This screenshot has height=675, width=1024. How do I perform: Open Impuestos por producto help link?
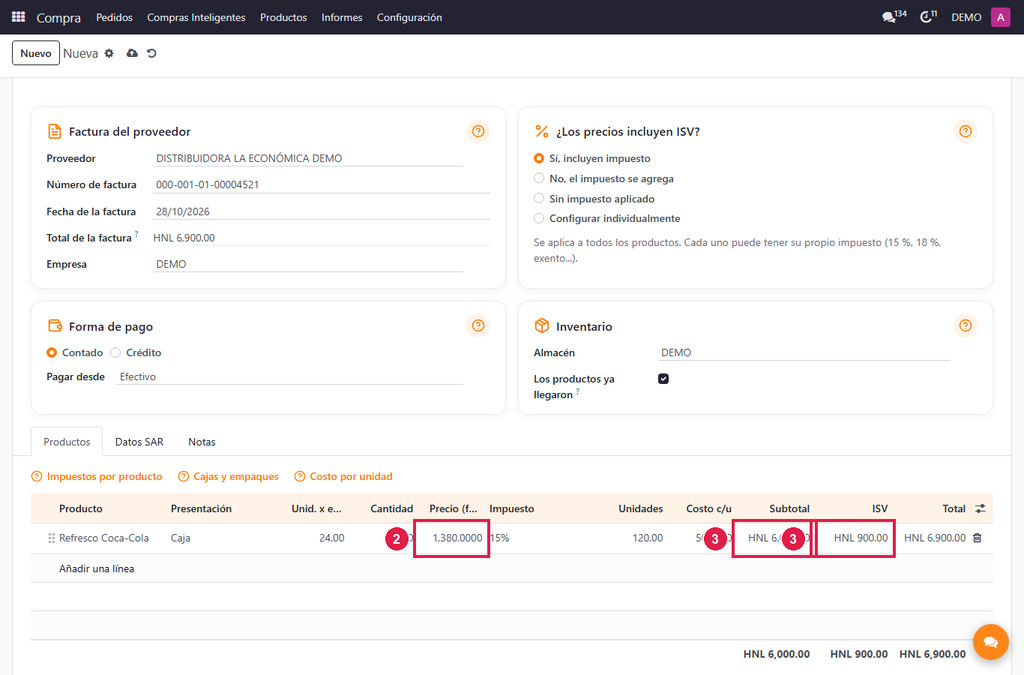[x=97, y=477]
